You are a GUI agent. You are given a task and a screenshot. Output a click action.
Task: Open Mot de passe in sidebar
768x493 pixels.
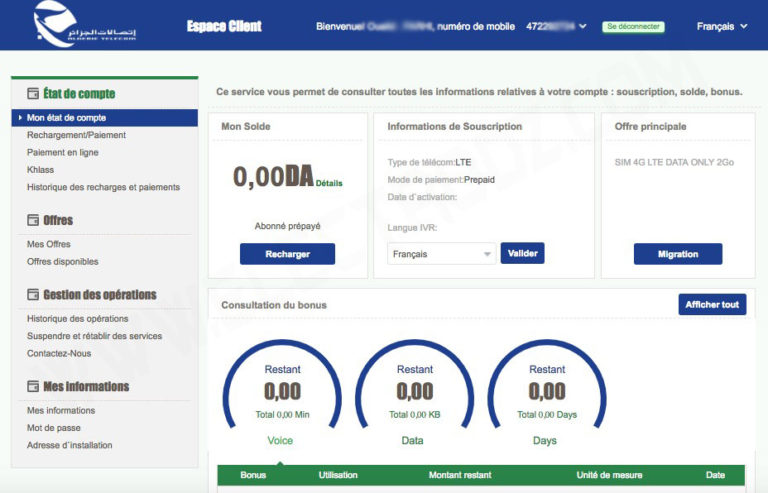[x=54, y=428]
